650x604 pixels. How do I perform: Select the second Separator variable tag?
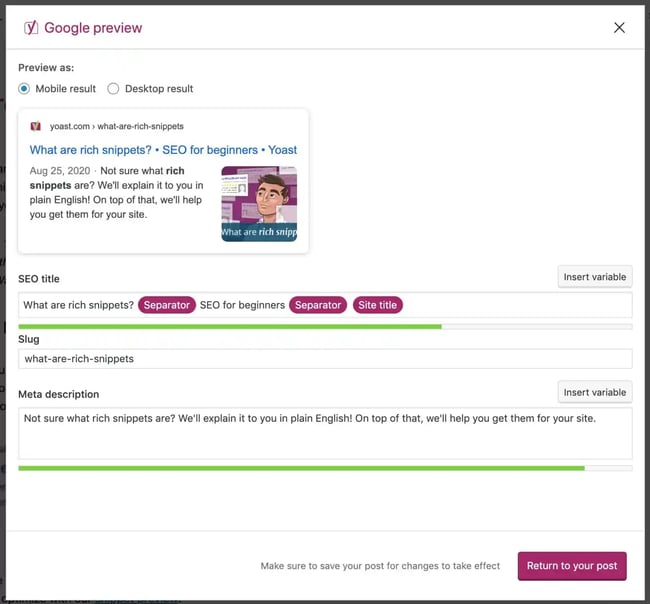tap(318, 305)
